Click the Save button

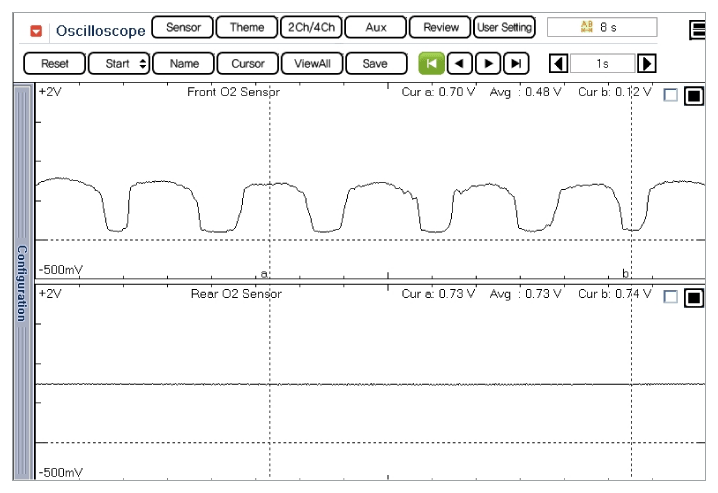(375, 63)
